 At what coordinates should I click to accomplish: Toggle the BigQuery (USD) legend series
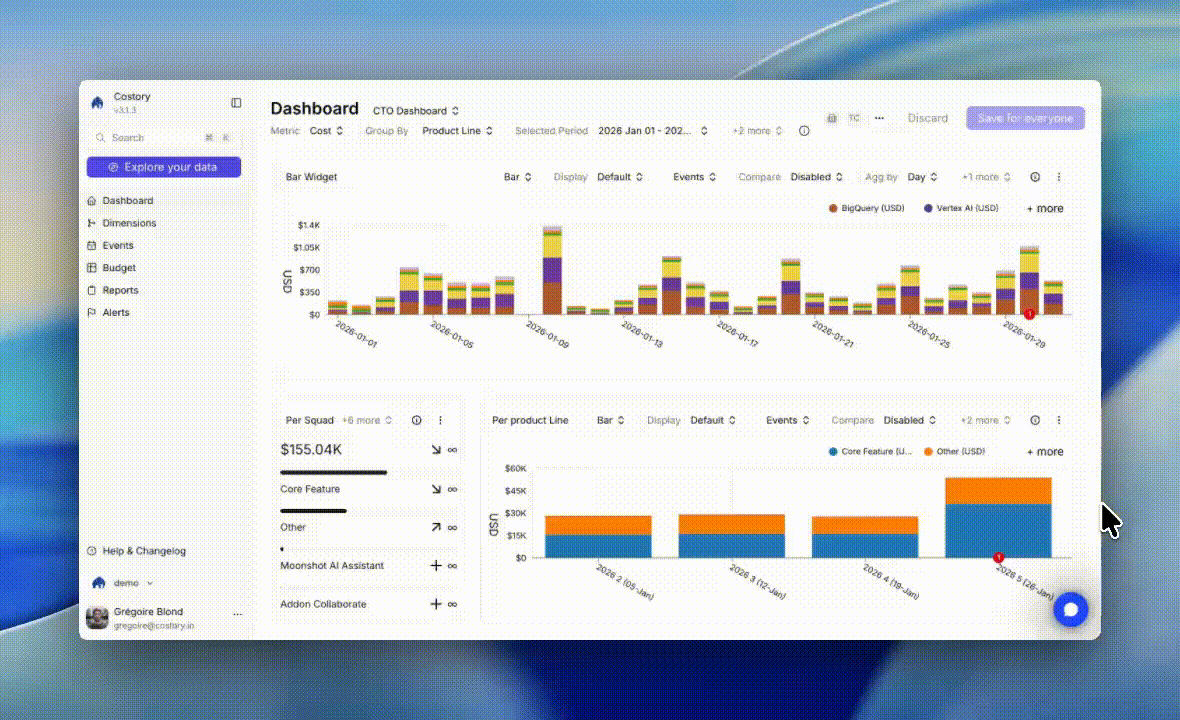(866, 208)
